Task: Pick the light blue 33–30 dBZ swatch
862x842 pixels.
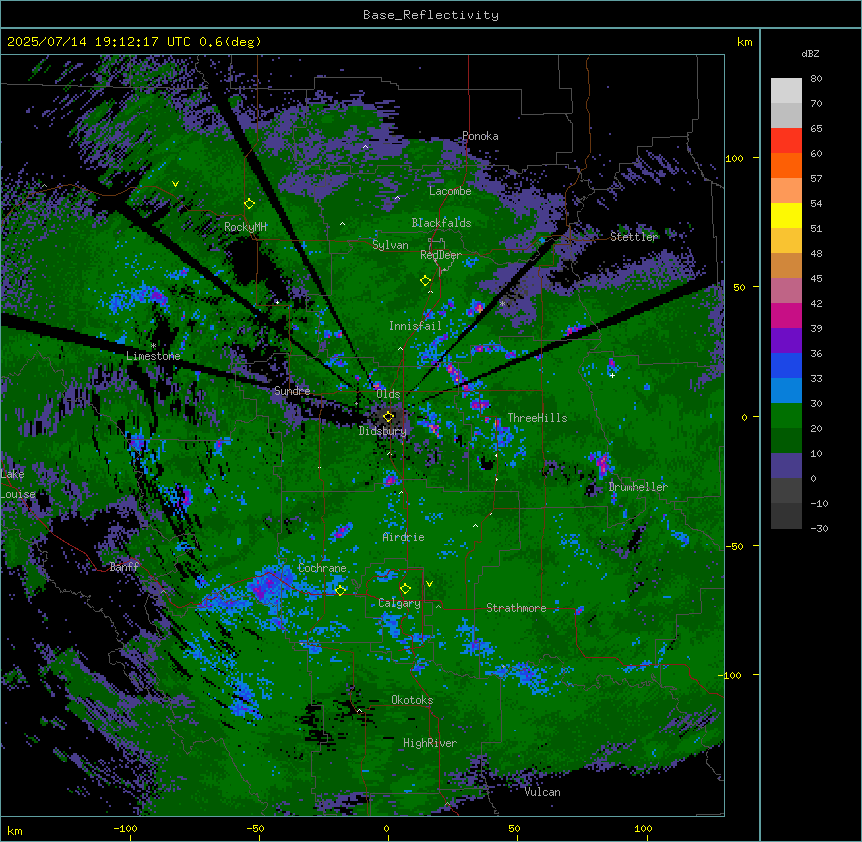Action: 786,391
